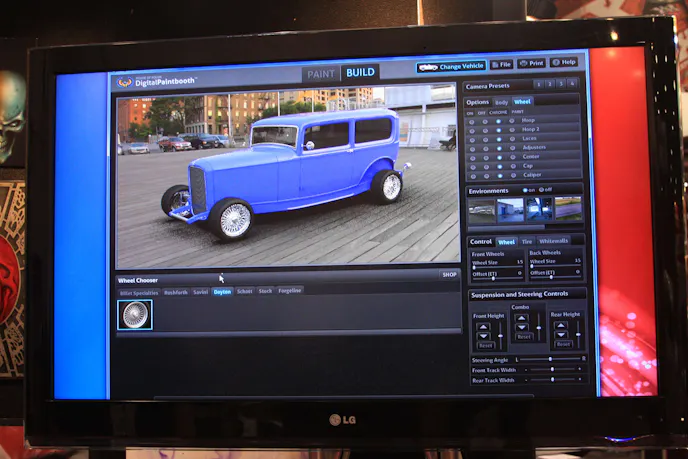The width and height of the screenshot is (688, 459).
Task: Open the Whitewalls control tab
Action: pos(554,241)
